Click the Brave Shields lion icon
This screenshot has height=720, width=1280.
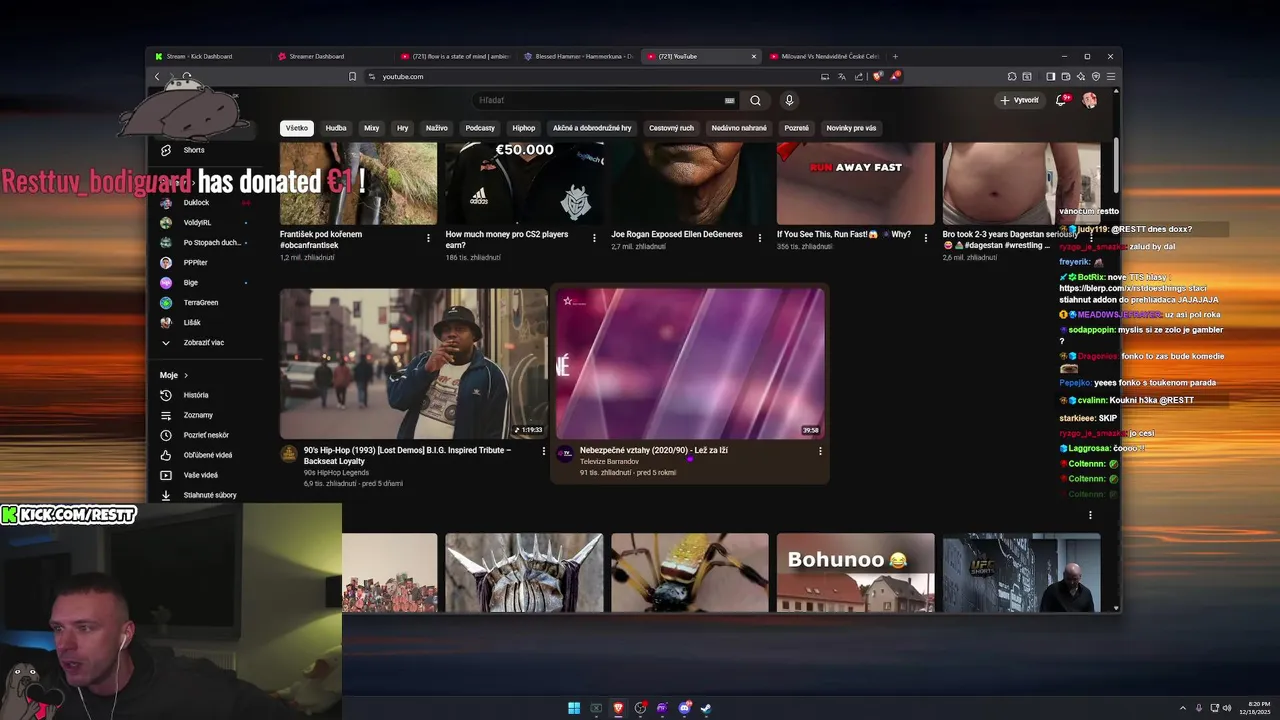[878, 76]
